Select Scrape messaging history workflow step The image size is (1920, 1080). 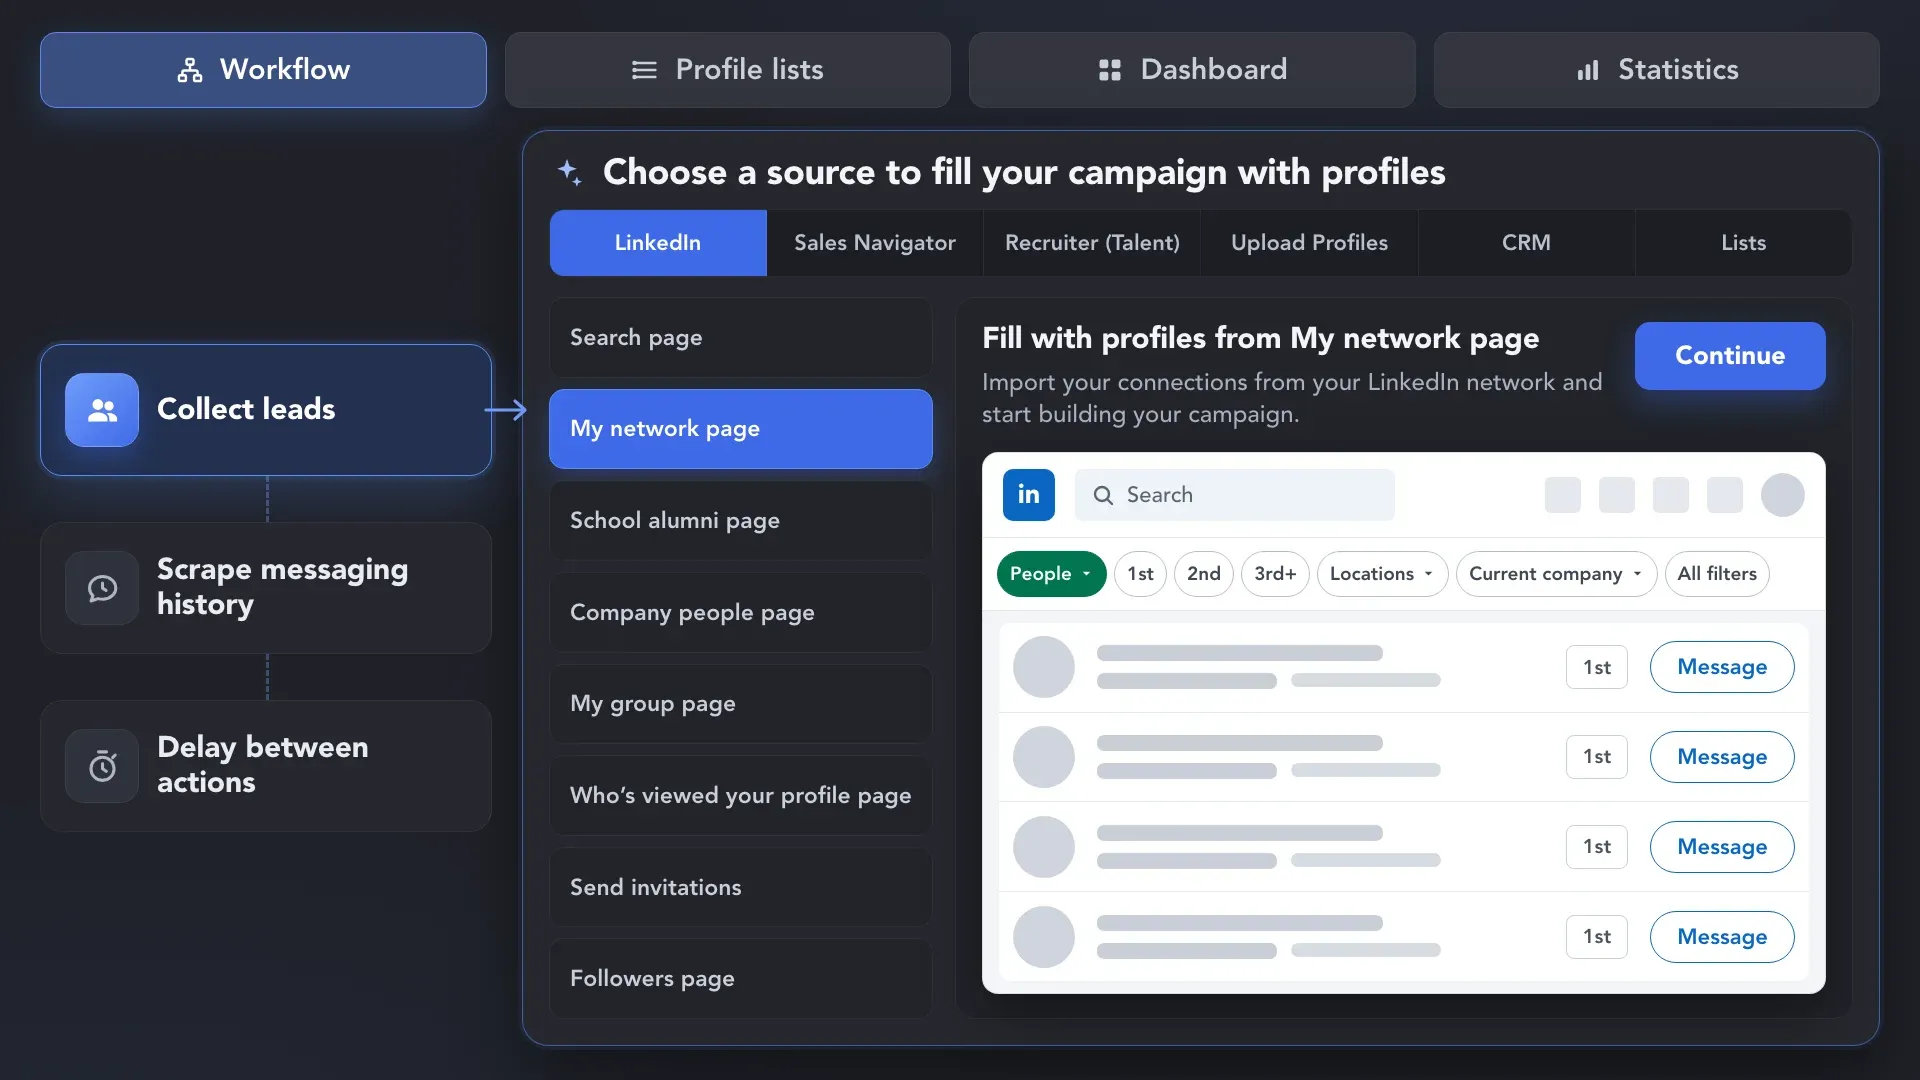click(x=266, y=588)
